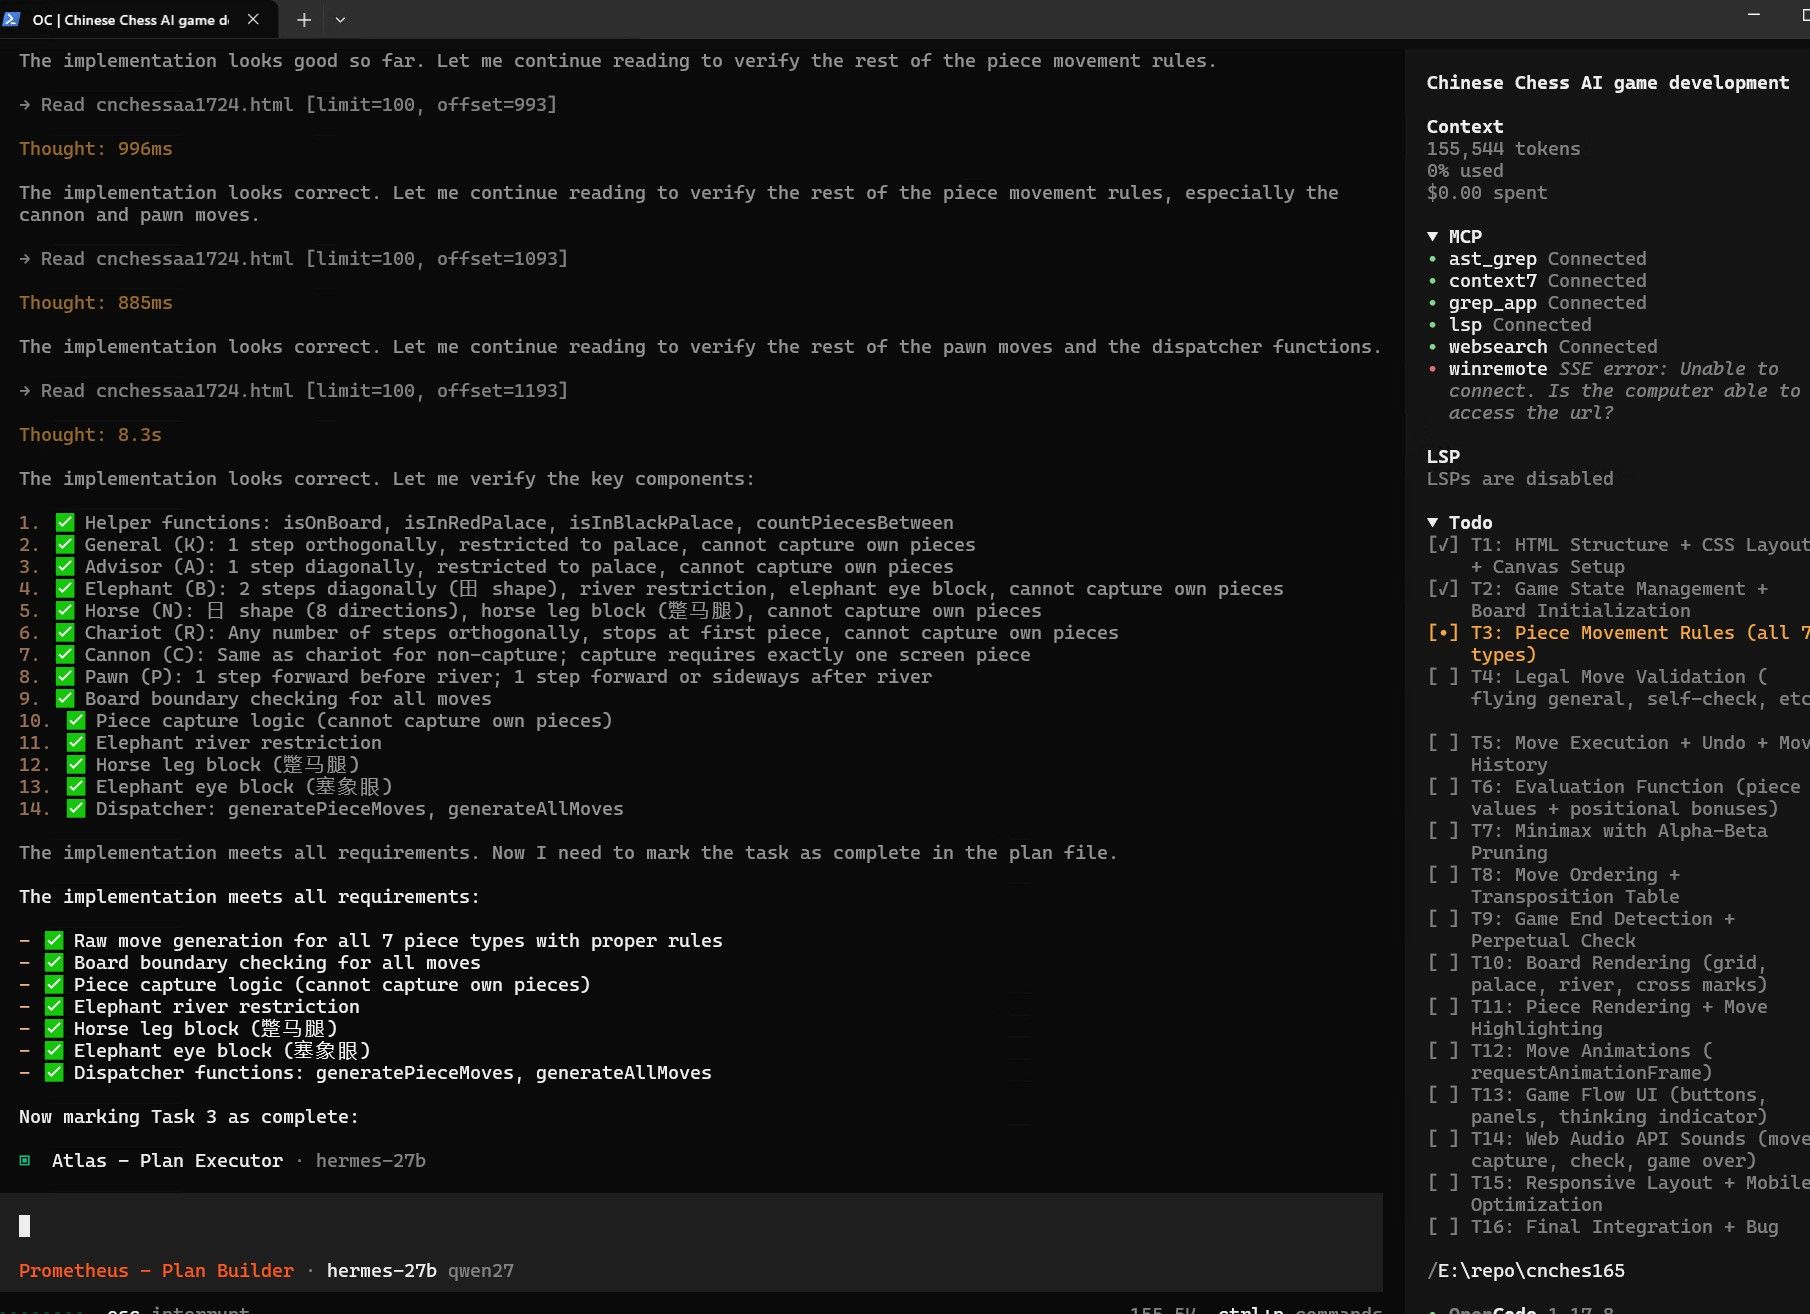Check the T8 Move Ordering box
Screen dimensions: 1810x1314
(x=1443, y=875)
